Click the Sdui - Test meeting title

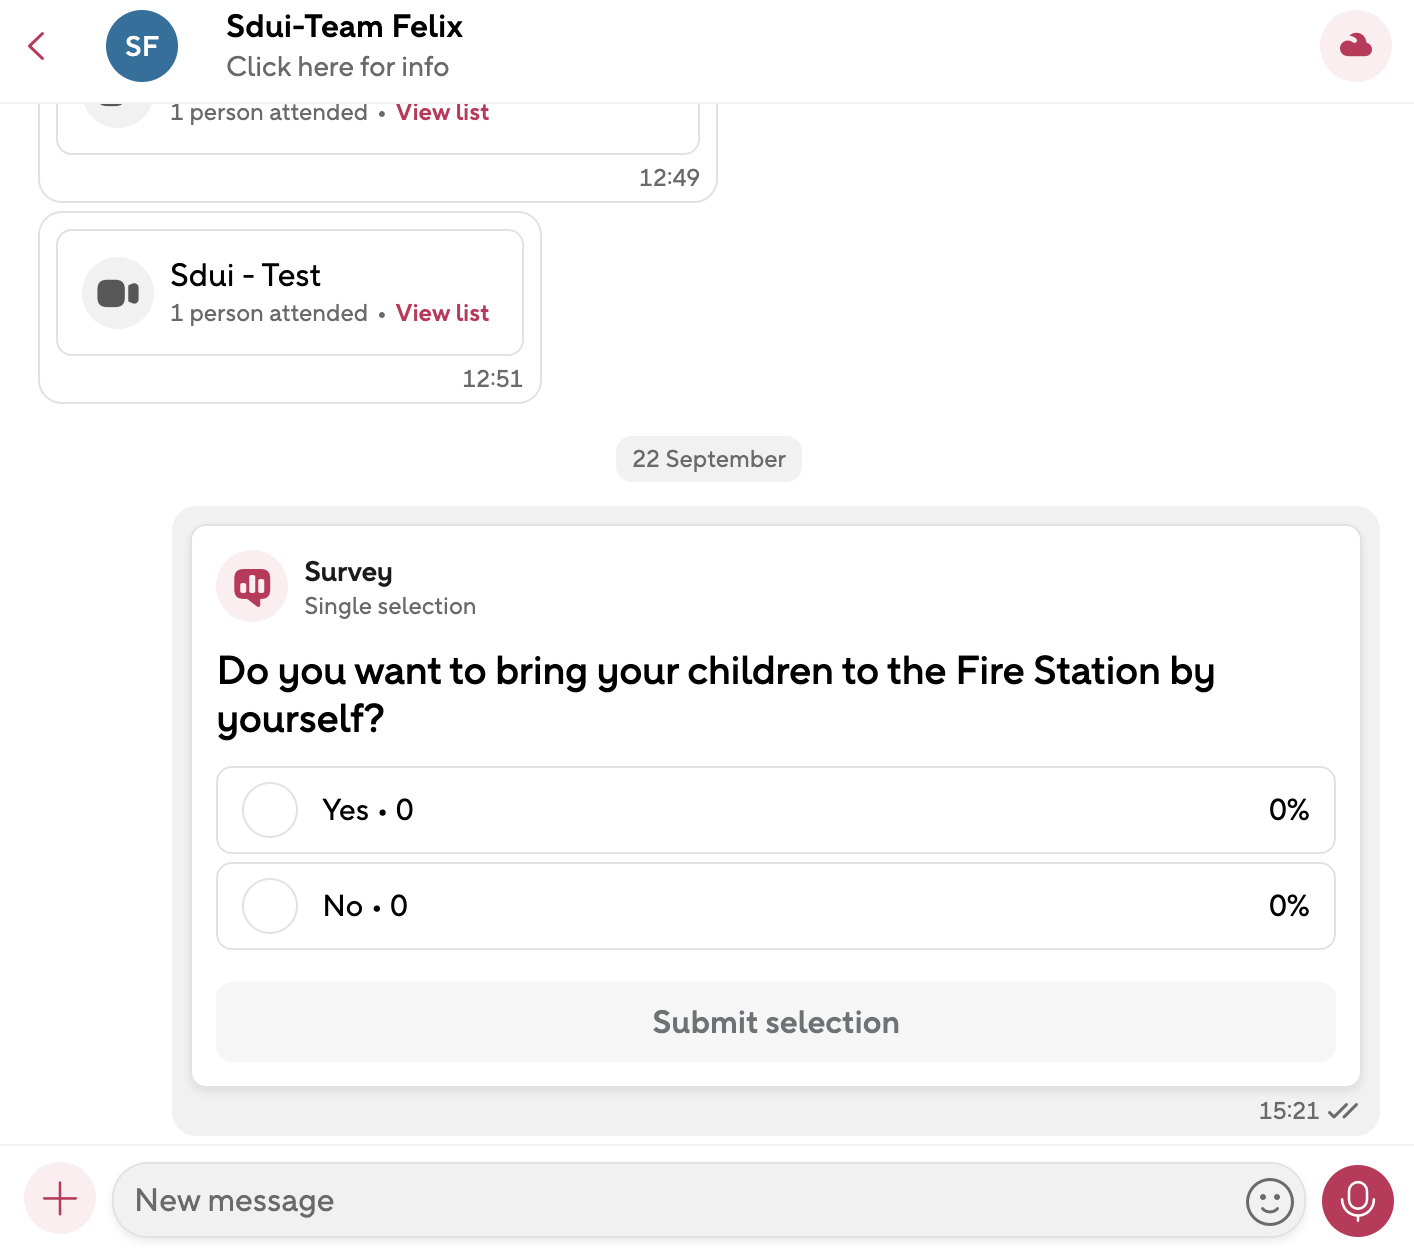click(x=245, y=275)
